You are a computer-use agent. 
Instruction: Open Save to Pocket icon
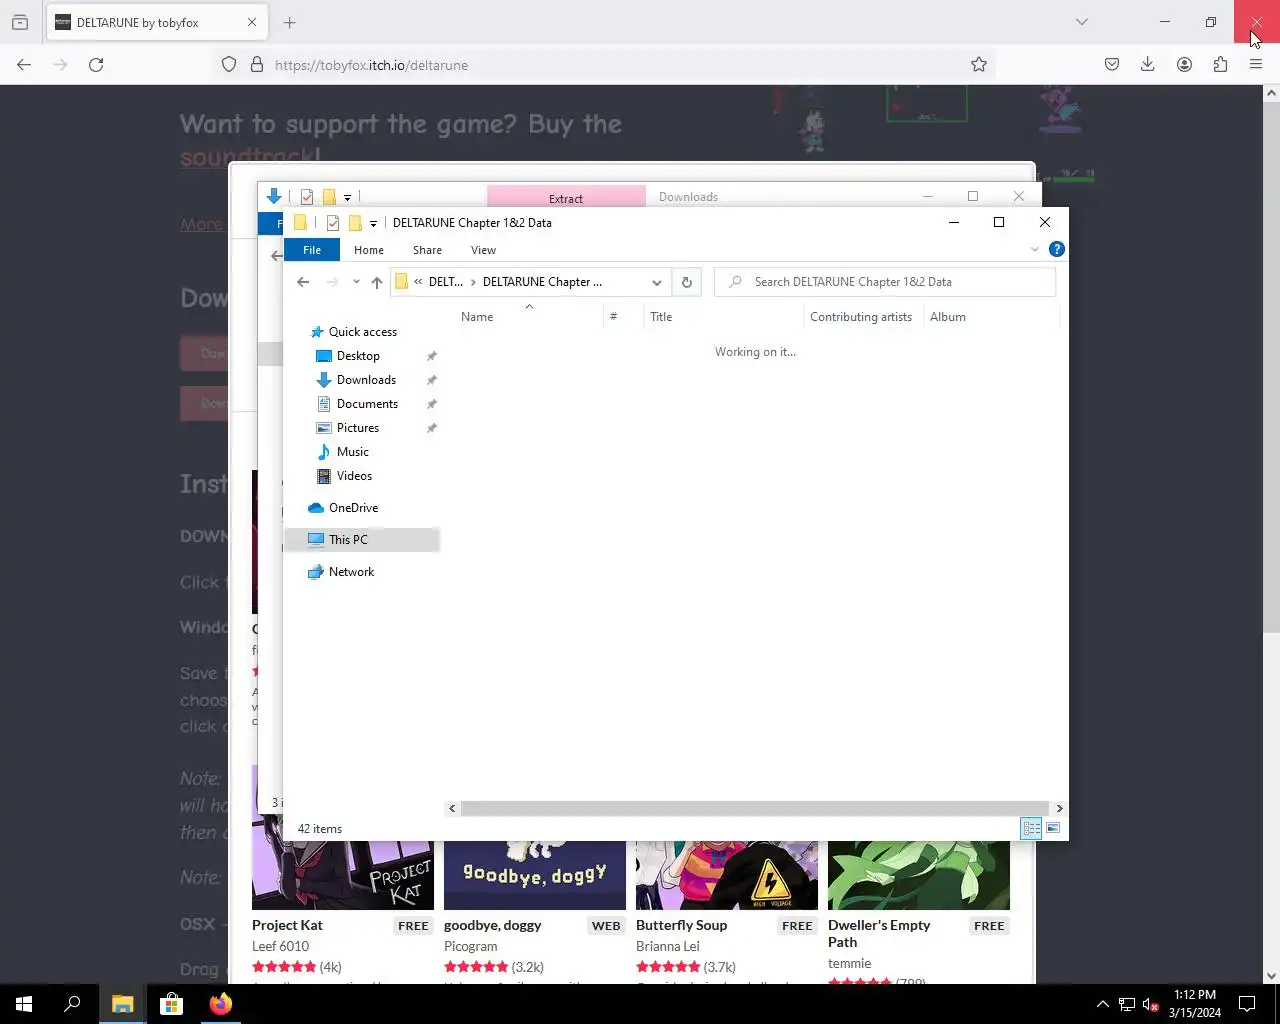1112,65
